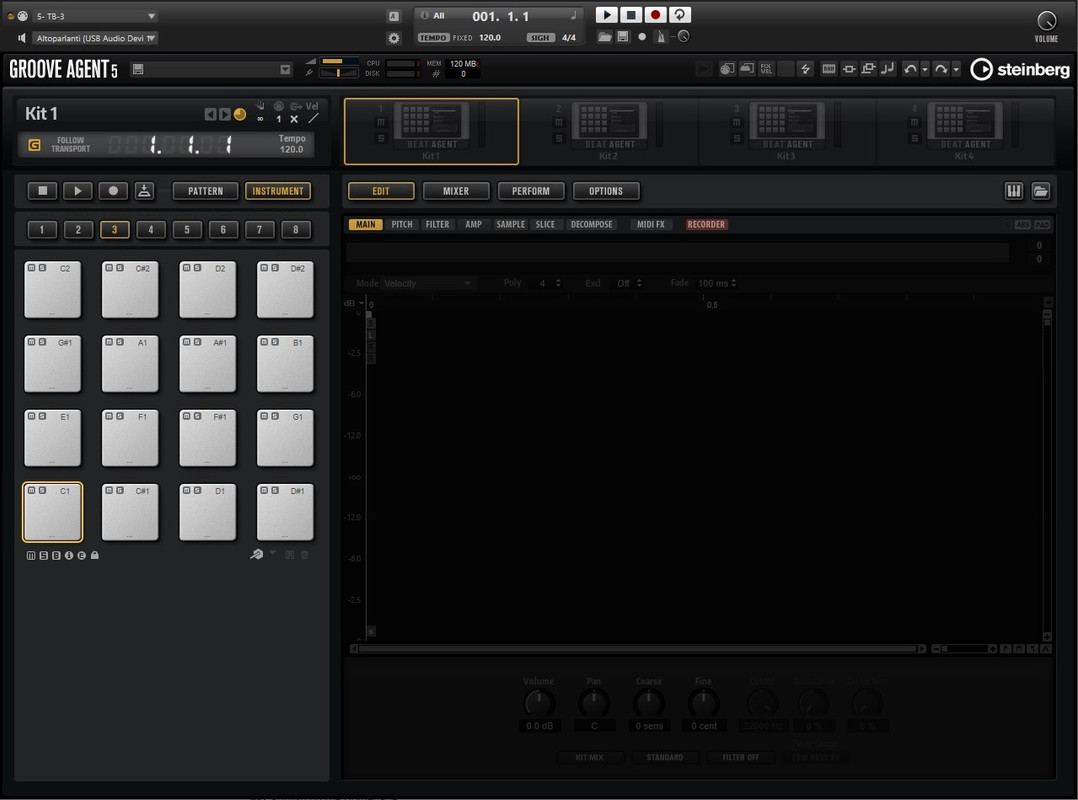Show the keyboard with piano keys icon
Viewport: 1078px width, 800px height.
[x=1013, y=191]
